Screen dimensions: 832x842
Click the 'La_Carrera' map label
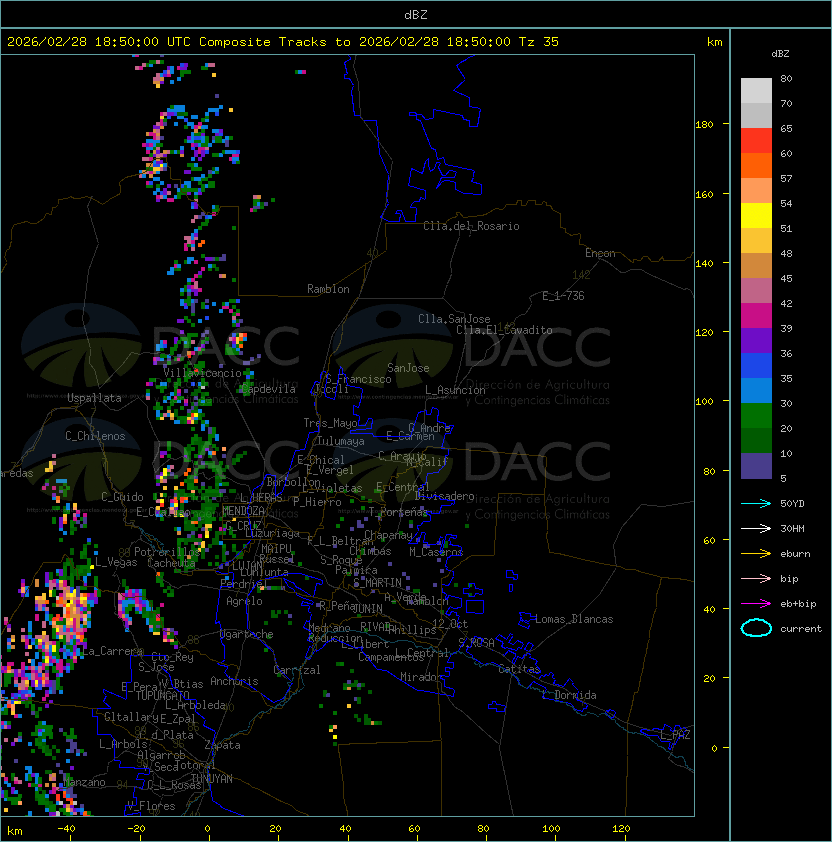pos(112,651)
